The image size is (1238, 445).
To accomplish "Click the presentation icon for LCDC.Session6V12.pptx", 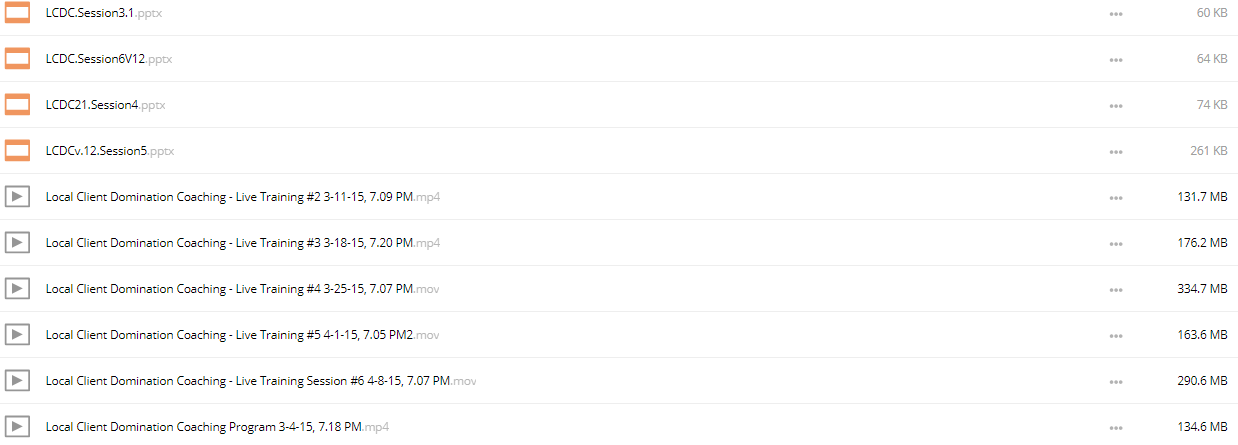I will [17, 59].
